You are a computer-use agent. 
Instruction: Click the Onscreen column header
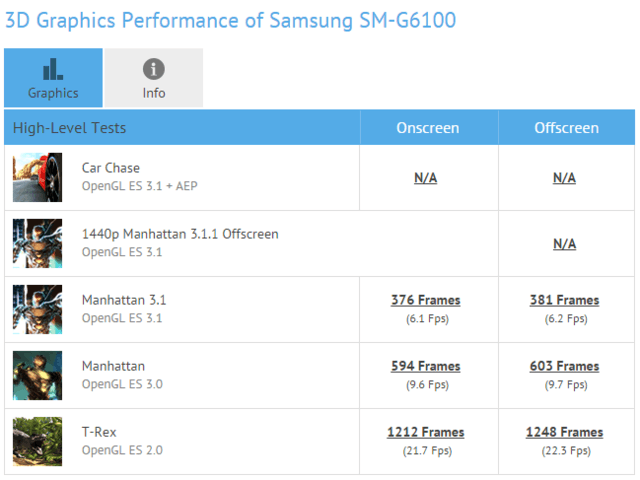pos(427,128)
